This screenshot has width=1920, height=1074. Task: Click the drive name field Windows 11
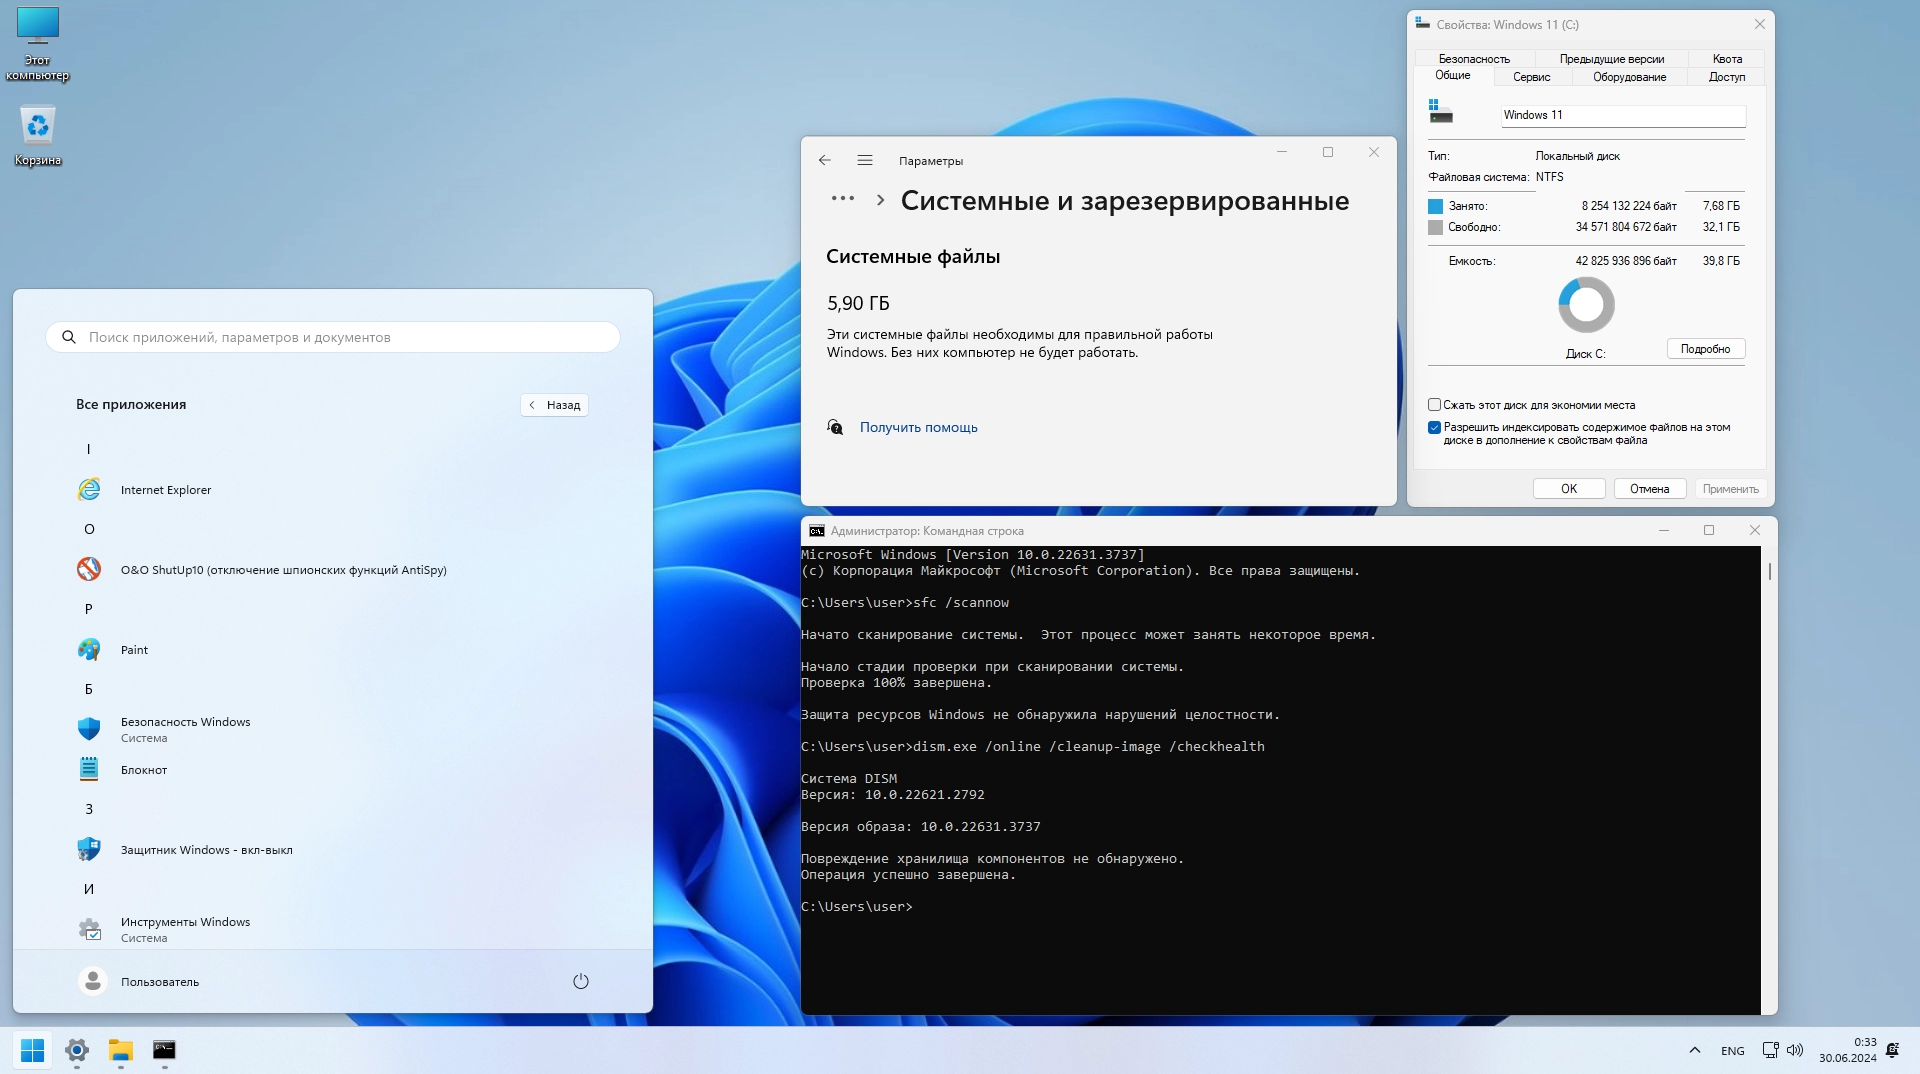pos(1623,115)
